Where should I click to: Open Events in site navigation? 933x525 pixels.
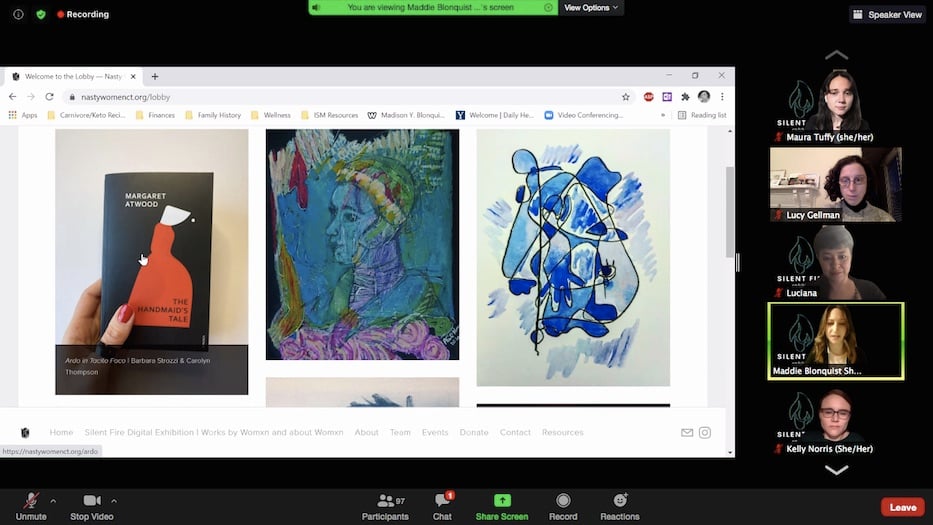click(435, 433)
